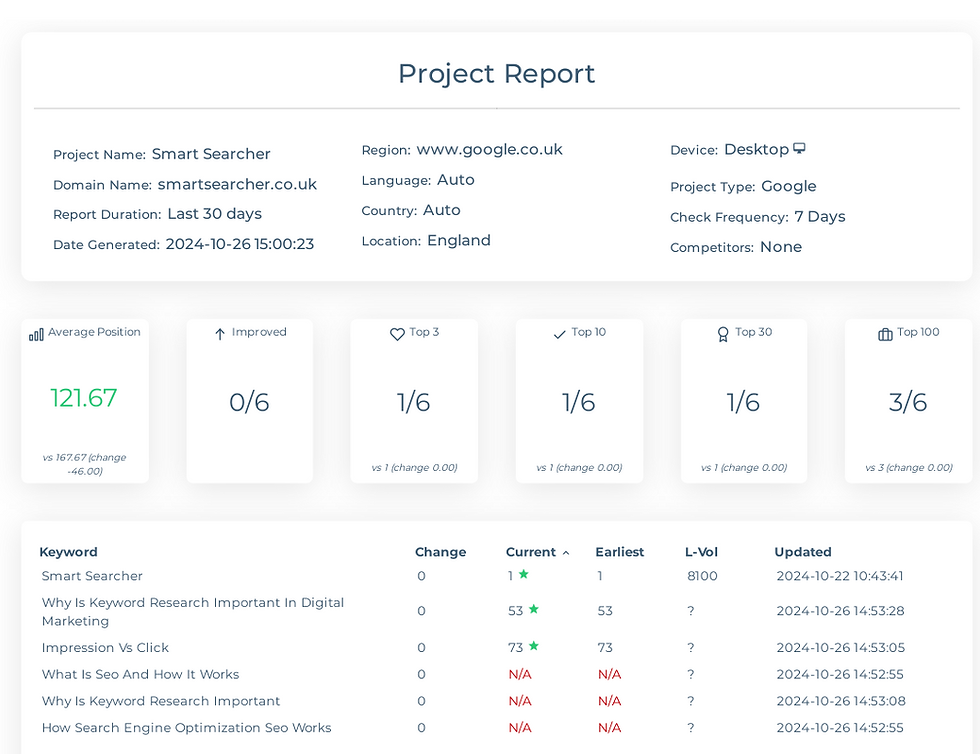This screenshot has height=754, width=980.
Task: Sort by the Updated column header
Action: pyautogui.click(x=802, y=552)
